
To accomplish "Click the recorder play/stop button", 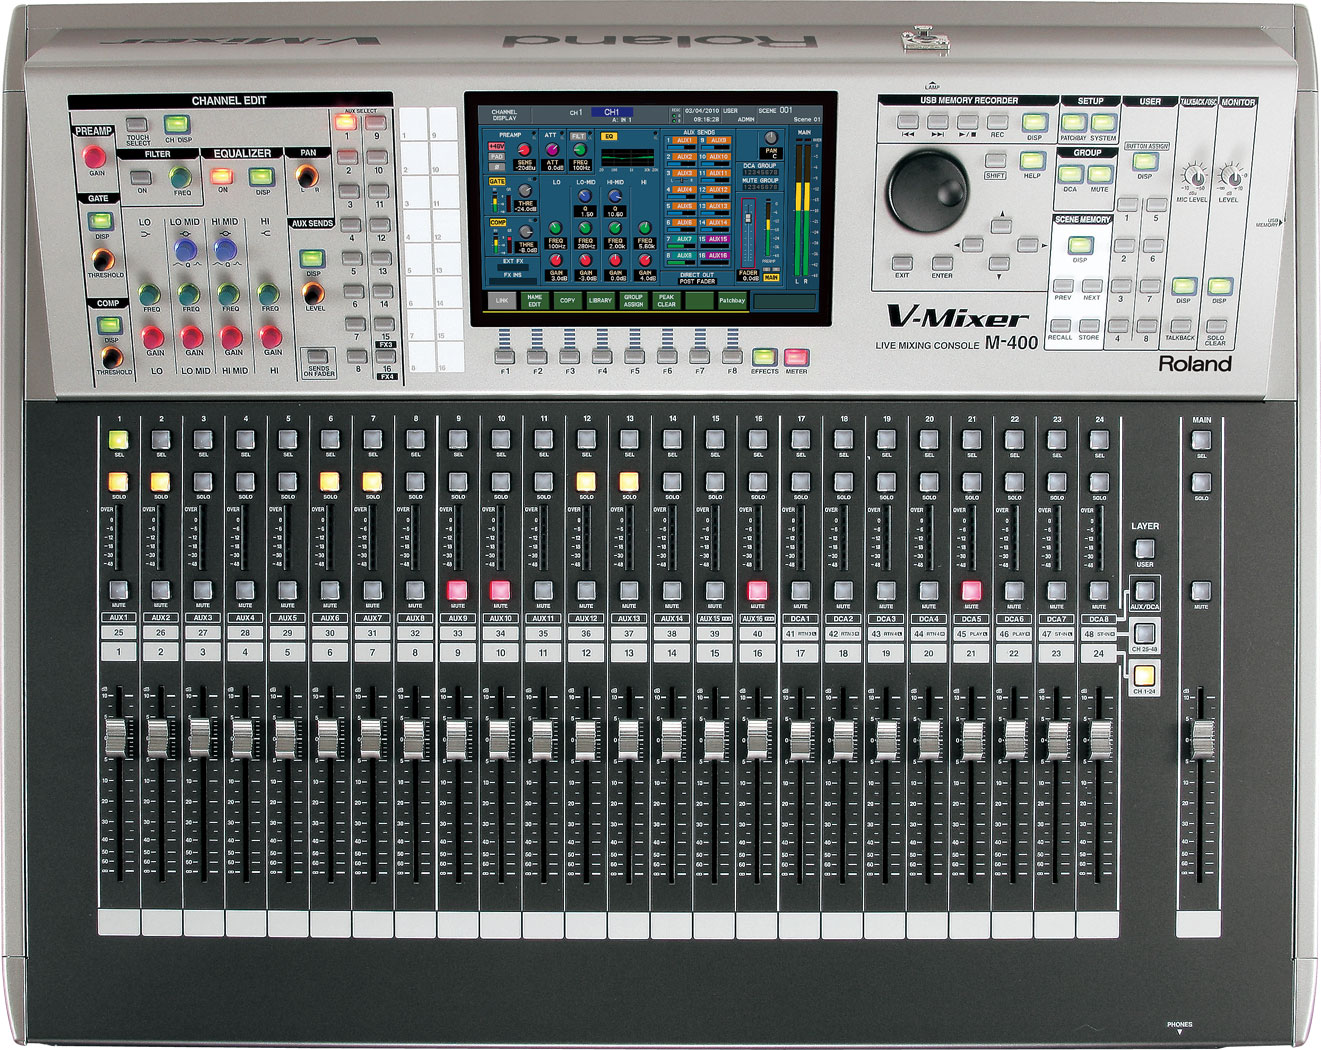I will [967, 122].
